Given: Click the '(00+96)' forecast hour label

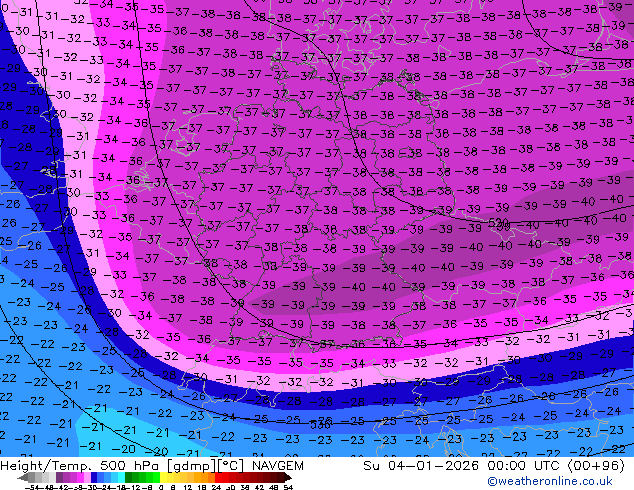Looking at the screenshot, I should pos(596,466).
